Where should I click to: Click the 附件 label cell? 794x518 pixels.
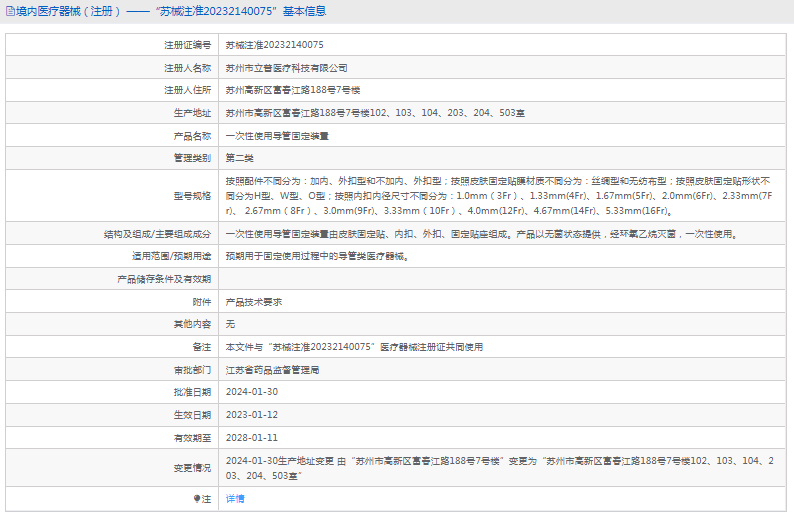tap(112, 302)
